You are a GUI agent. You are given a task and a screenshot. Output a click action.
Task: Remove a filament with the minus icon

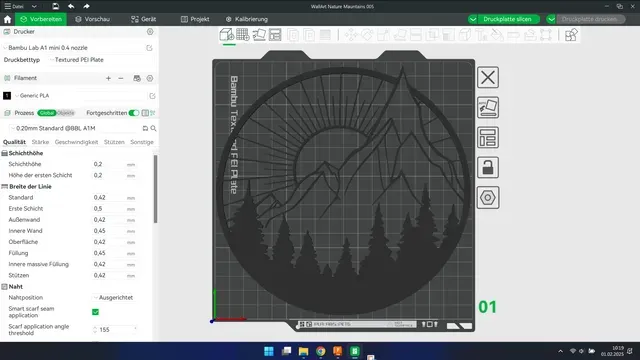tap(121, 78)
